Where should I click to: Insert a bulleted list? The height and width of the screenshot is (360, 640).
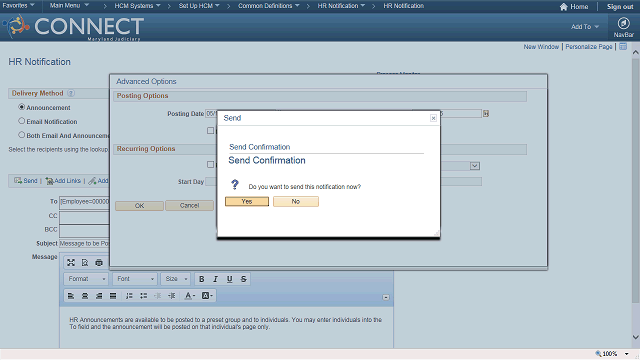point(143,296)
